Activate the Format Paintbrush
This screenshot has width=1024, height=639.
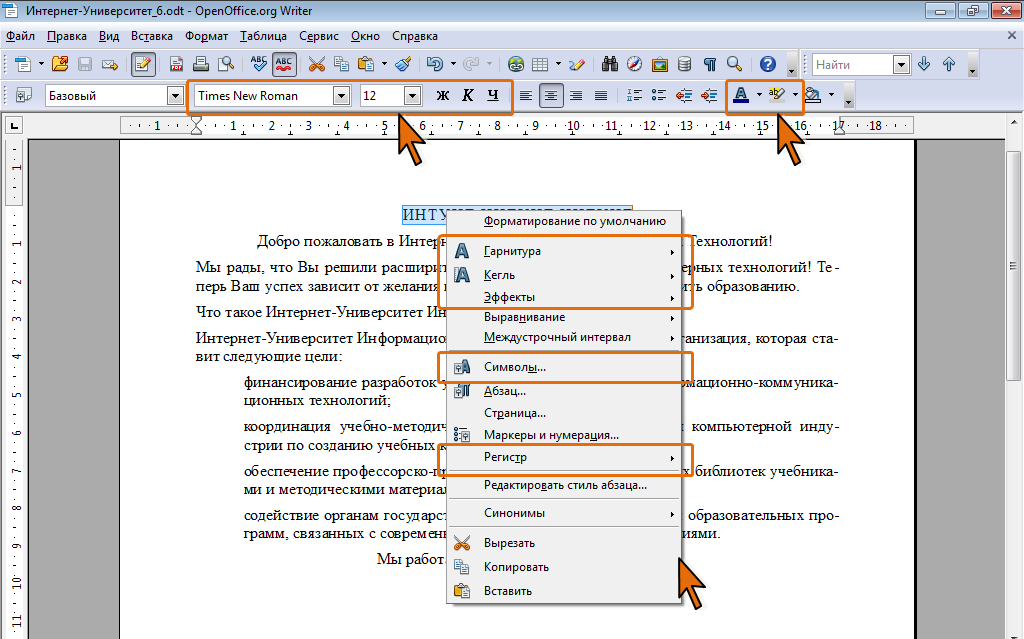404,64
